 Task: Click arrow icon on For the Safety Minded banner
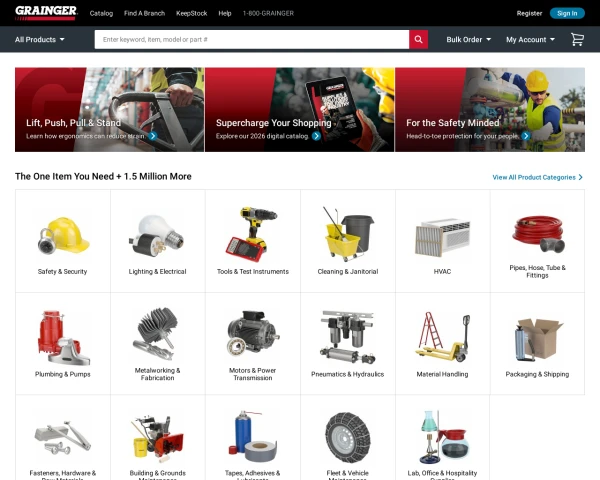[x=526, y=136]
